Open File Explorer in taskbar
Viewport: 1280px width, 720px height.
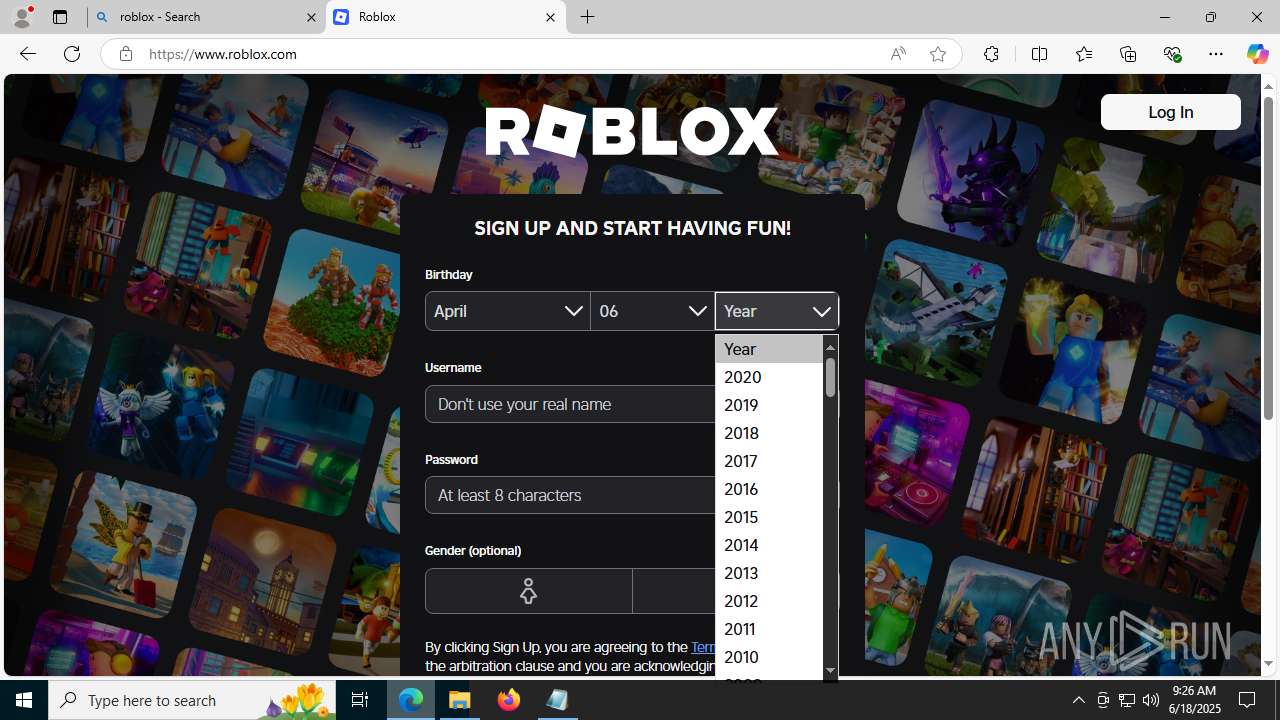tap(460, 700)
